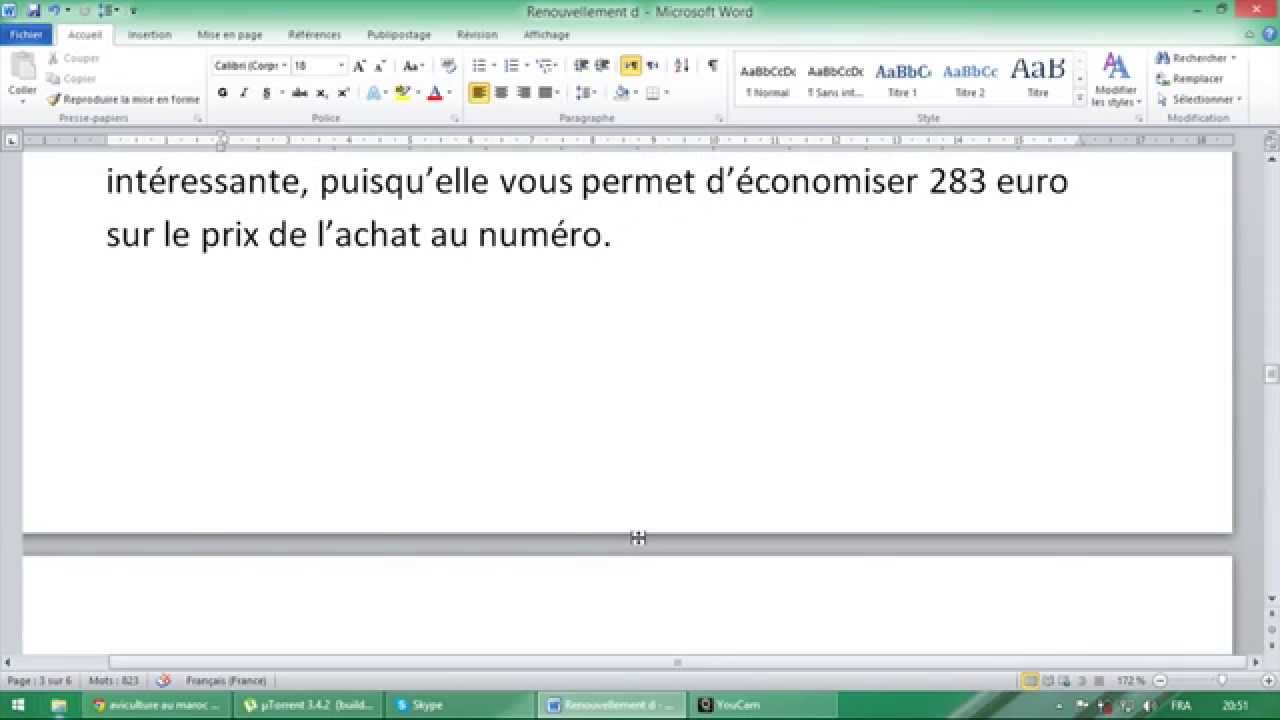Select the Sans interligne style
Screen dimensions: 1280x720
click(835, 80)
